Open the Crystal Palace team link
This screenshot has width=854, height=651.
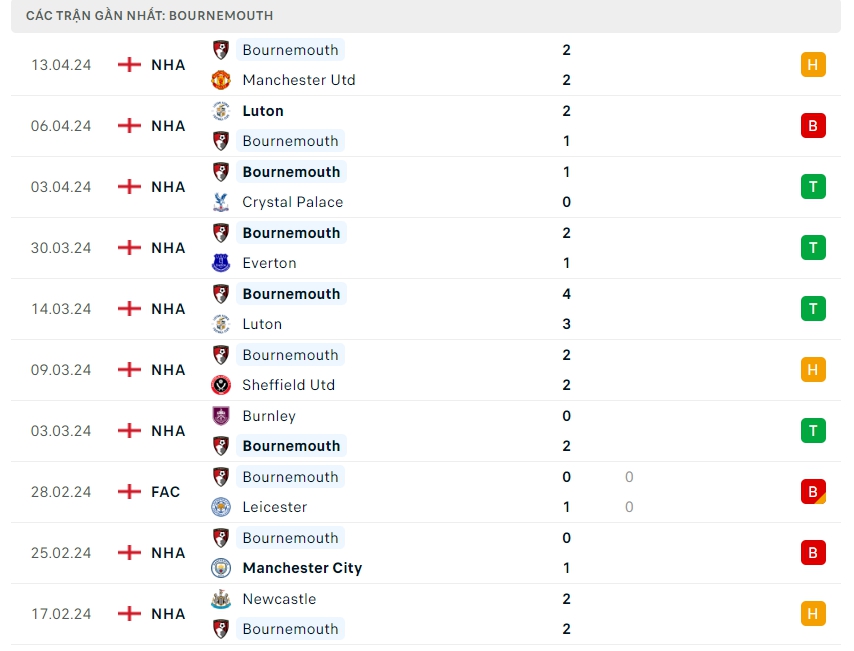coord(293,202)
